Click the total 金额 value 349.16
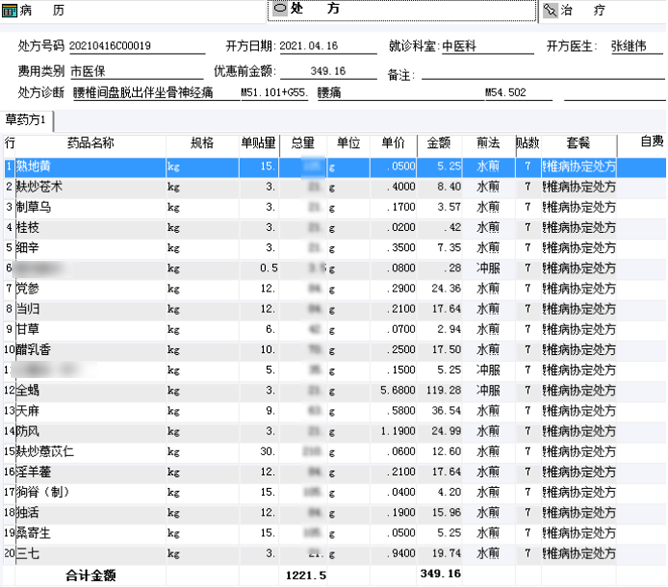 coord(441,574)
